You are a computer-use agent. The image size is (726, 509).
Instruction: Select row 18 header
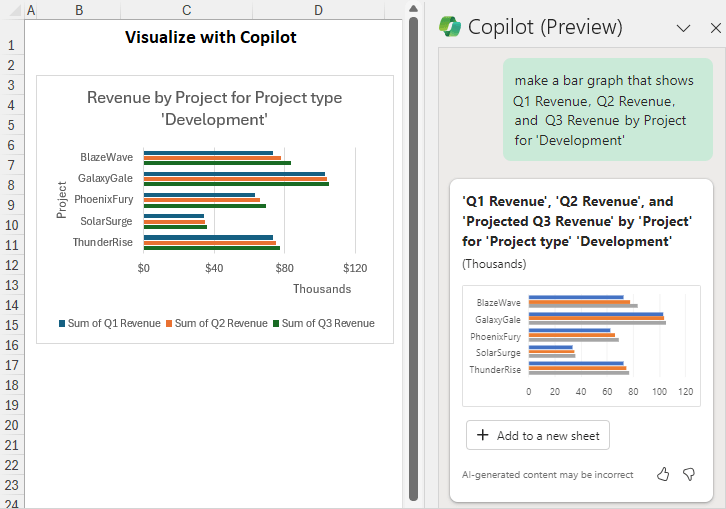coord(12,385)
